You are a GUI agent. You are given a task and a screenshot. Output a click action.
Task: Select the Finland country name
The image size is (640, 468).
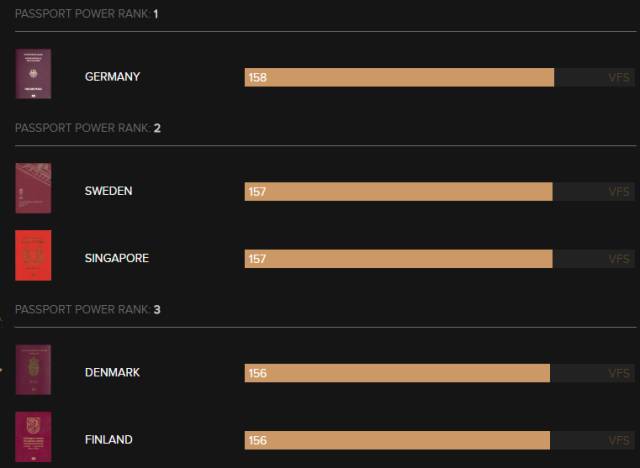click(109, 440)
